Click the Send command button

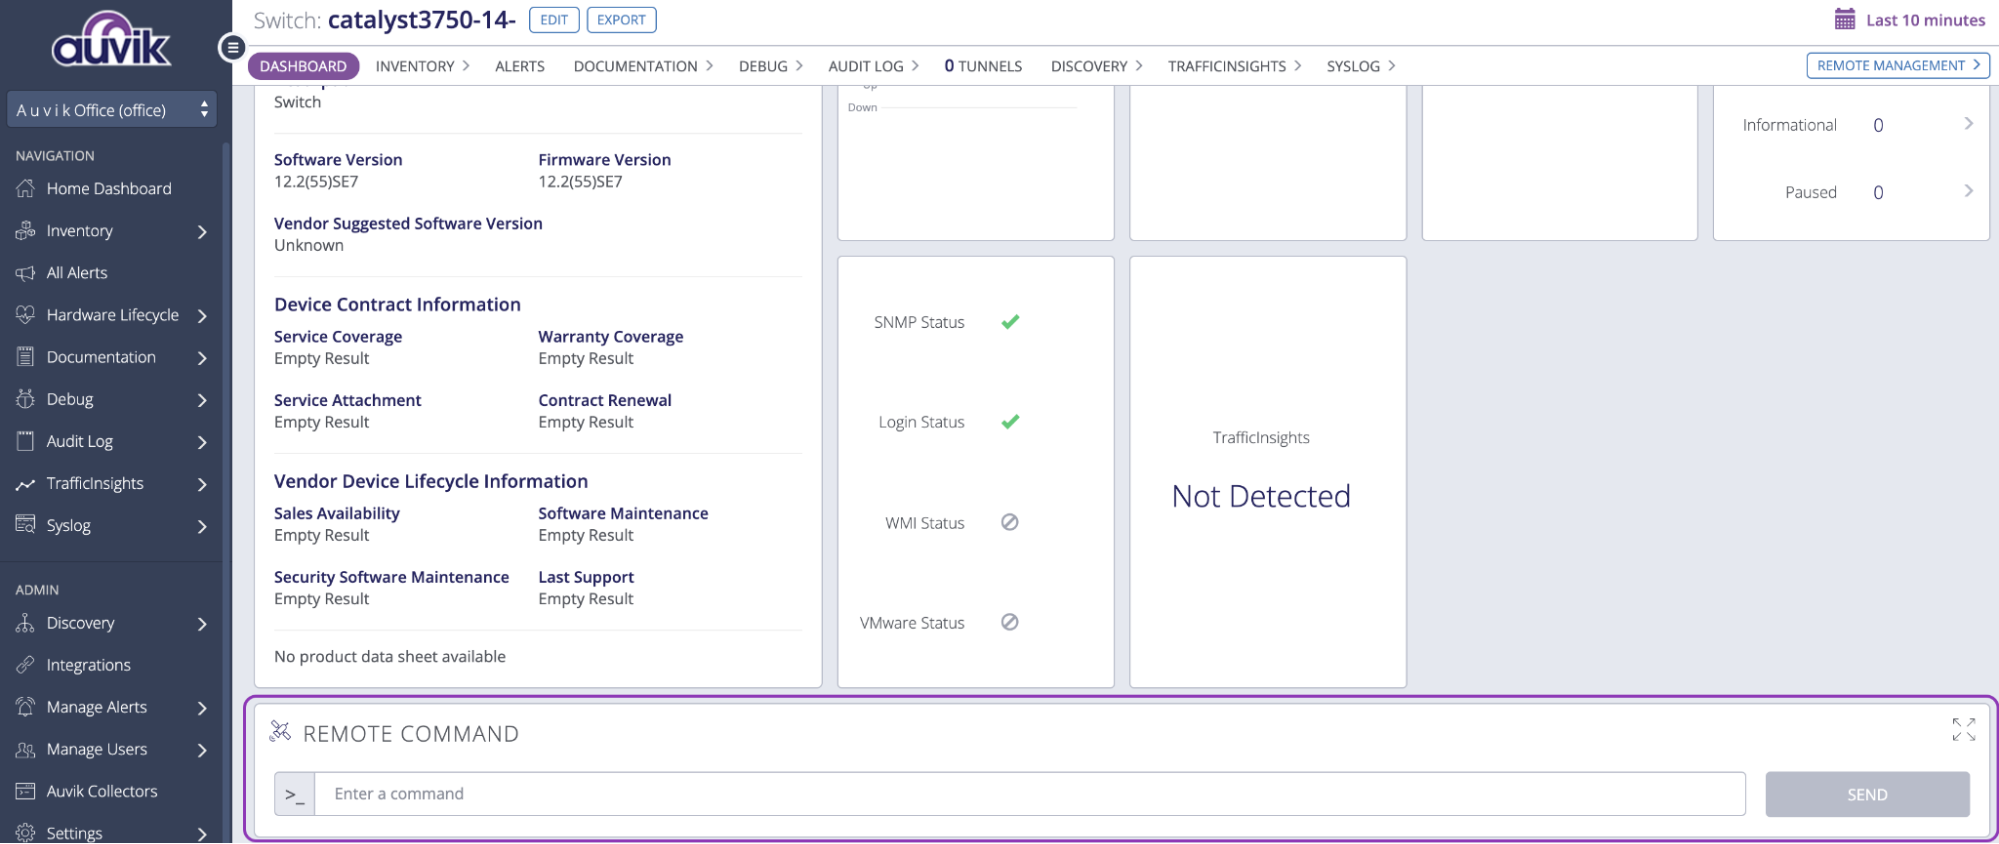[1867, 794]
